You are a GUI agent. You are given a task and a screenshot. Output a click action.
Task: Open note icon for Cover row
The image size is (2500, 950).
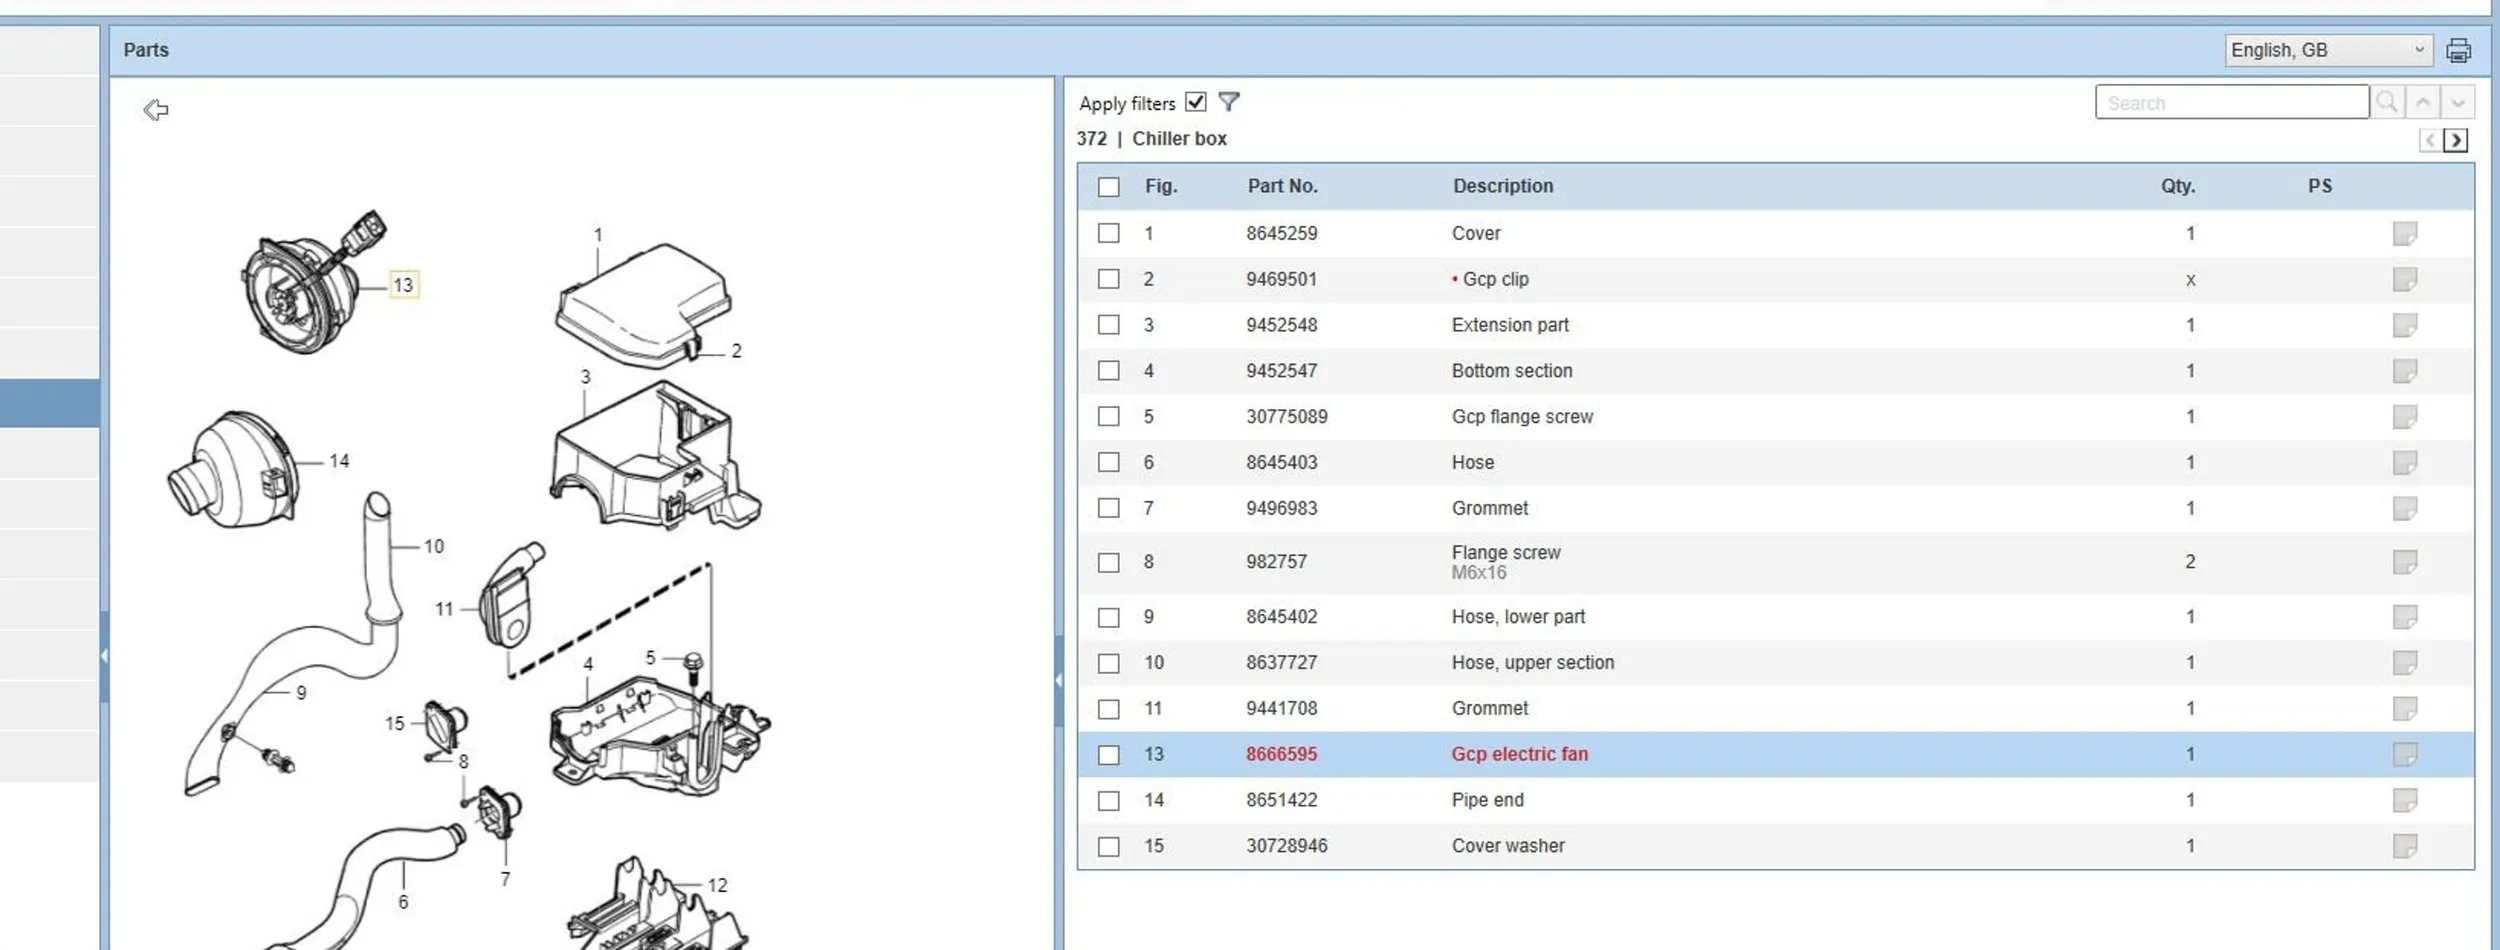tap(2404, 233)
